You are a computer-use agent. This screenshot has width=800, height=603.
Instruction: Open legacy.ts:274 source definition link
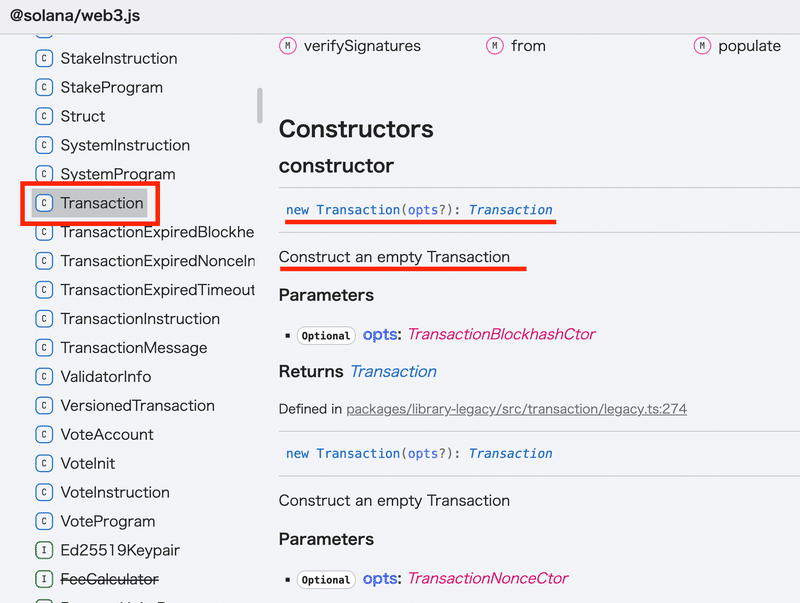tap(516, 409)
